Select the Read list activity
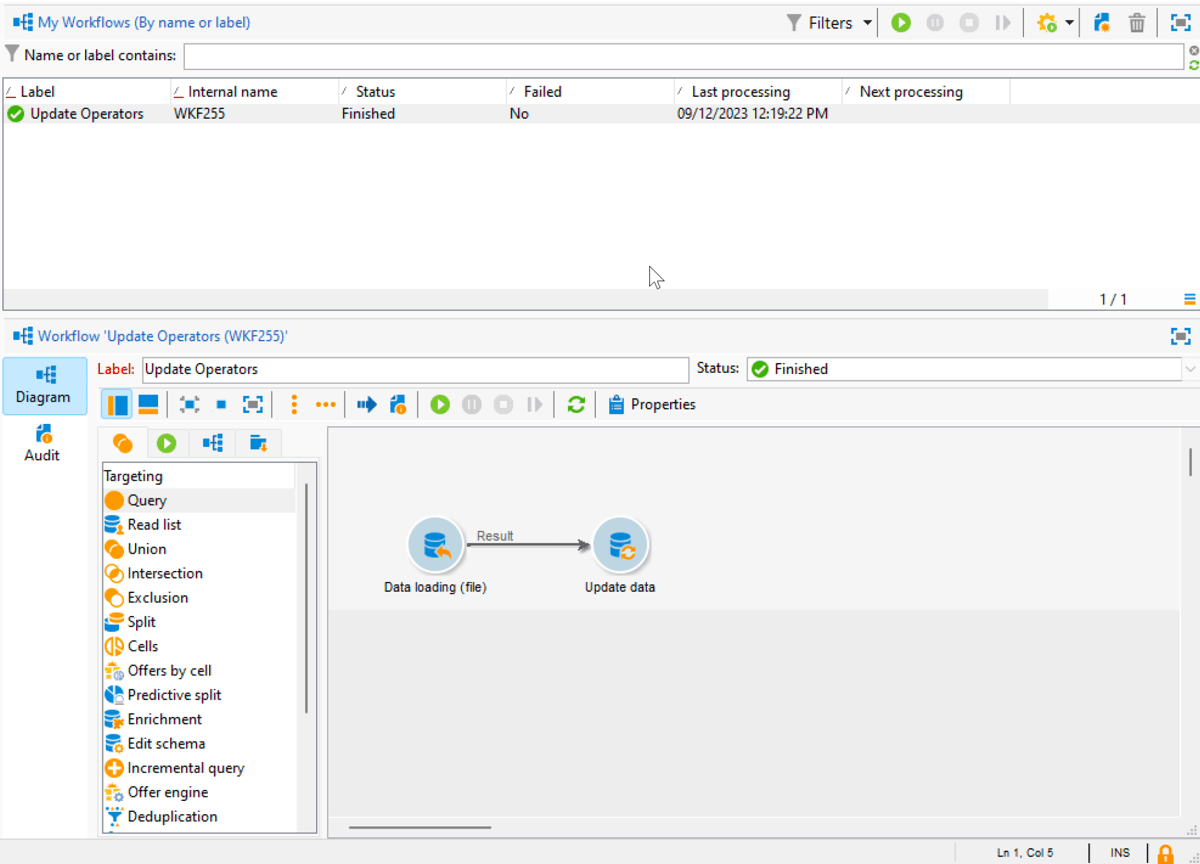The height and width of the screenshot is (864, 1200). [x=200, y=525]
